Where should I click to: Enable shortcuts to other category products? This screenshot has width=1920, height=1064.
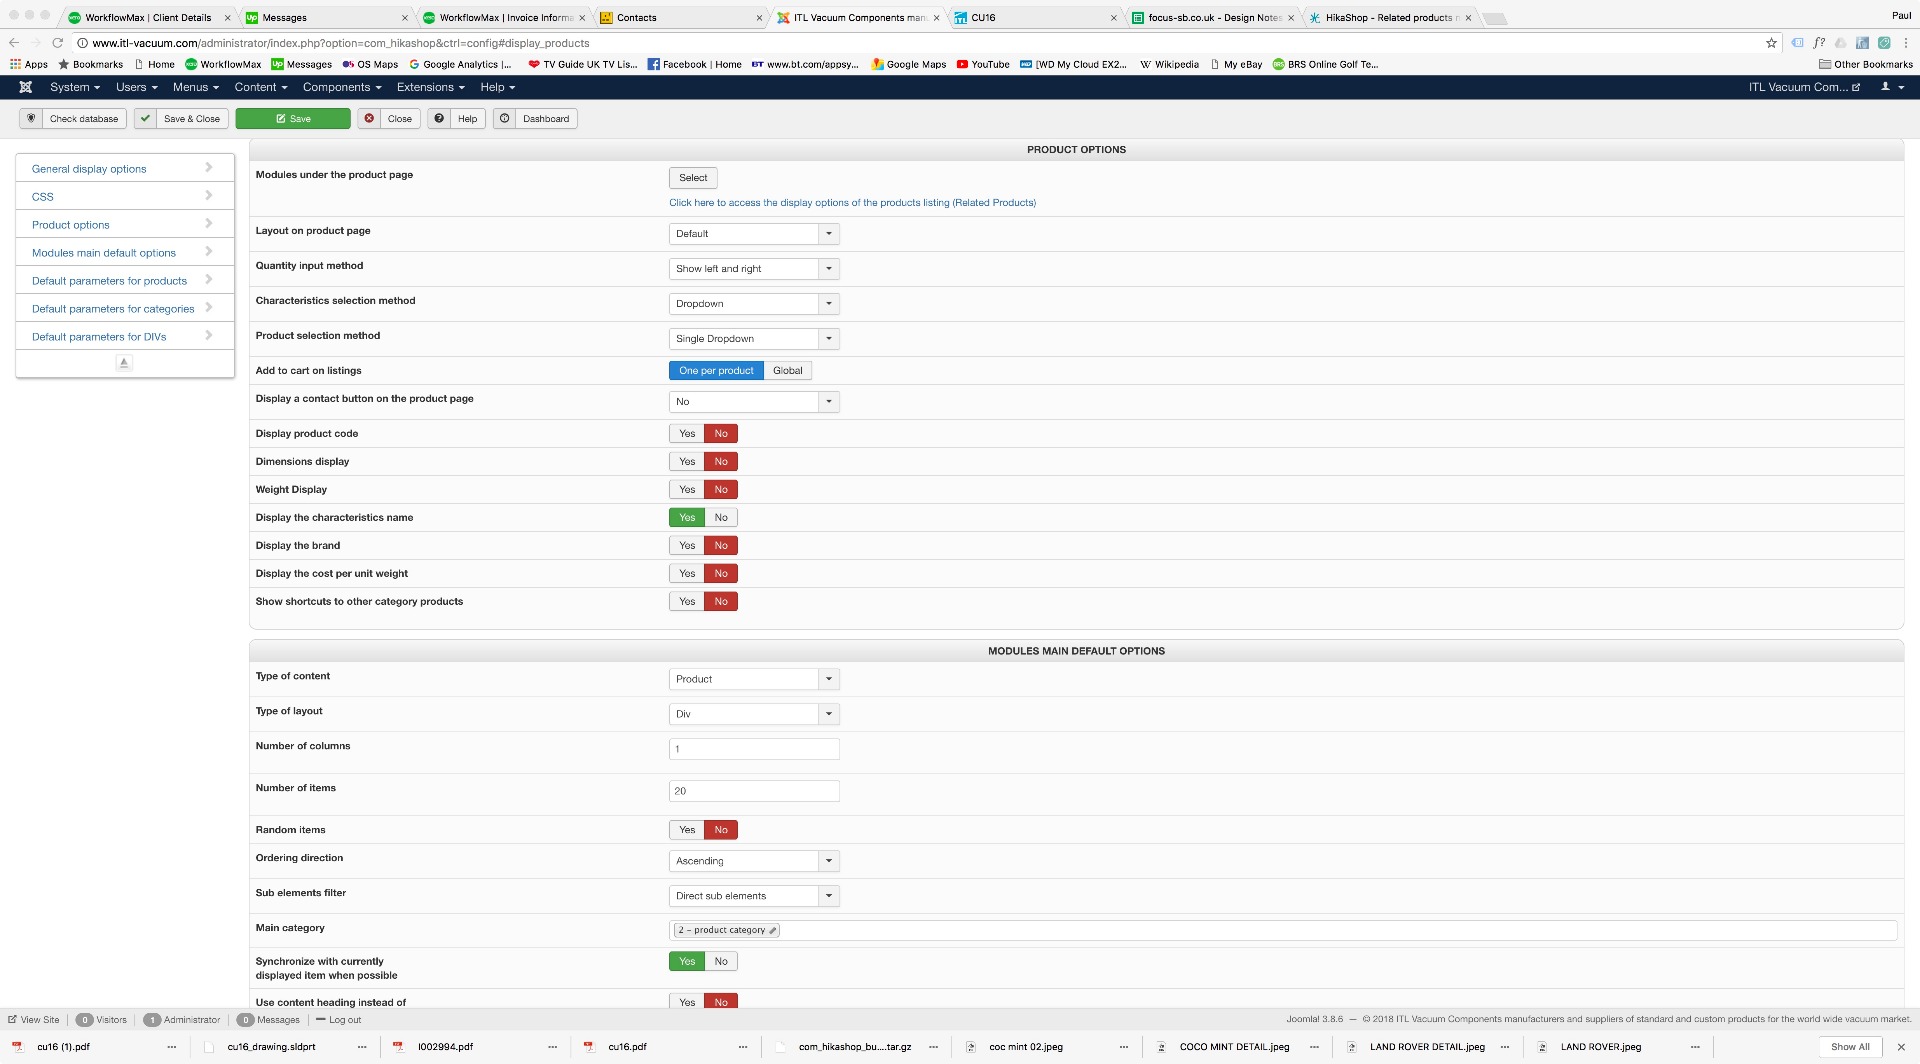pos(687,601)
